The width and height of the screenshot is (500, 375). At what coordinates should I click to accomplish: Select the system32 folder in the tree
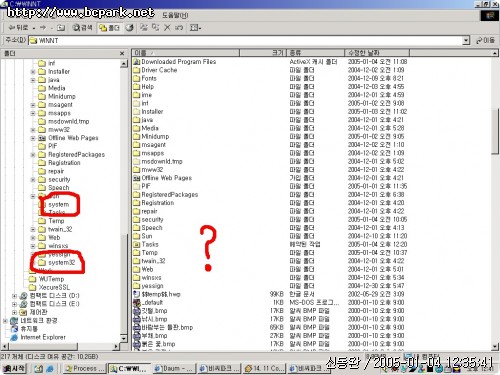pyautogui.click(x=61, y=263)
